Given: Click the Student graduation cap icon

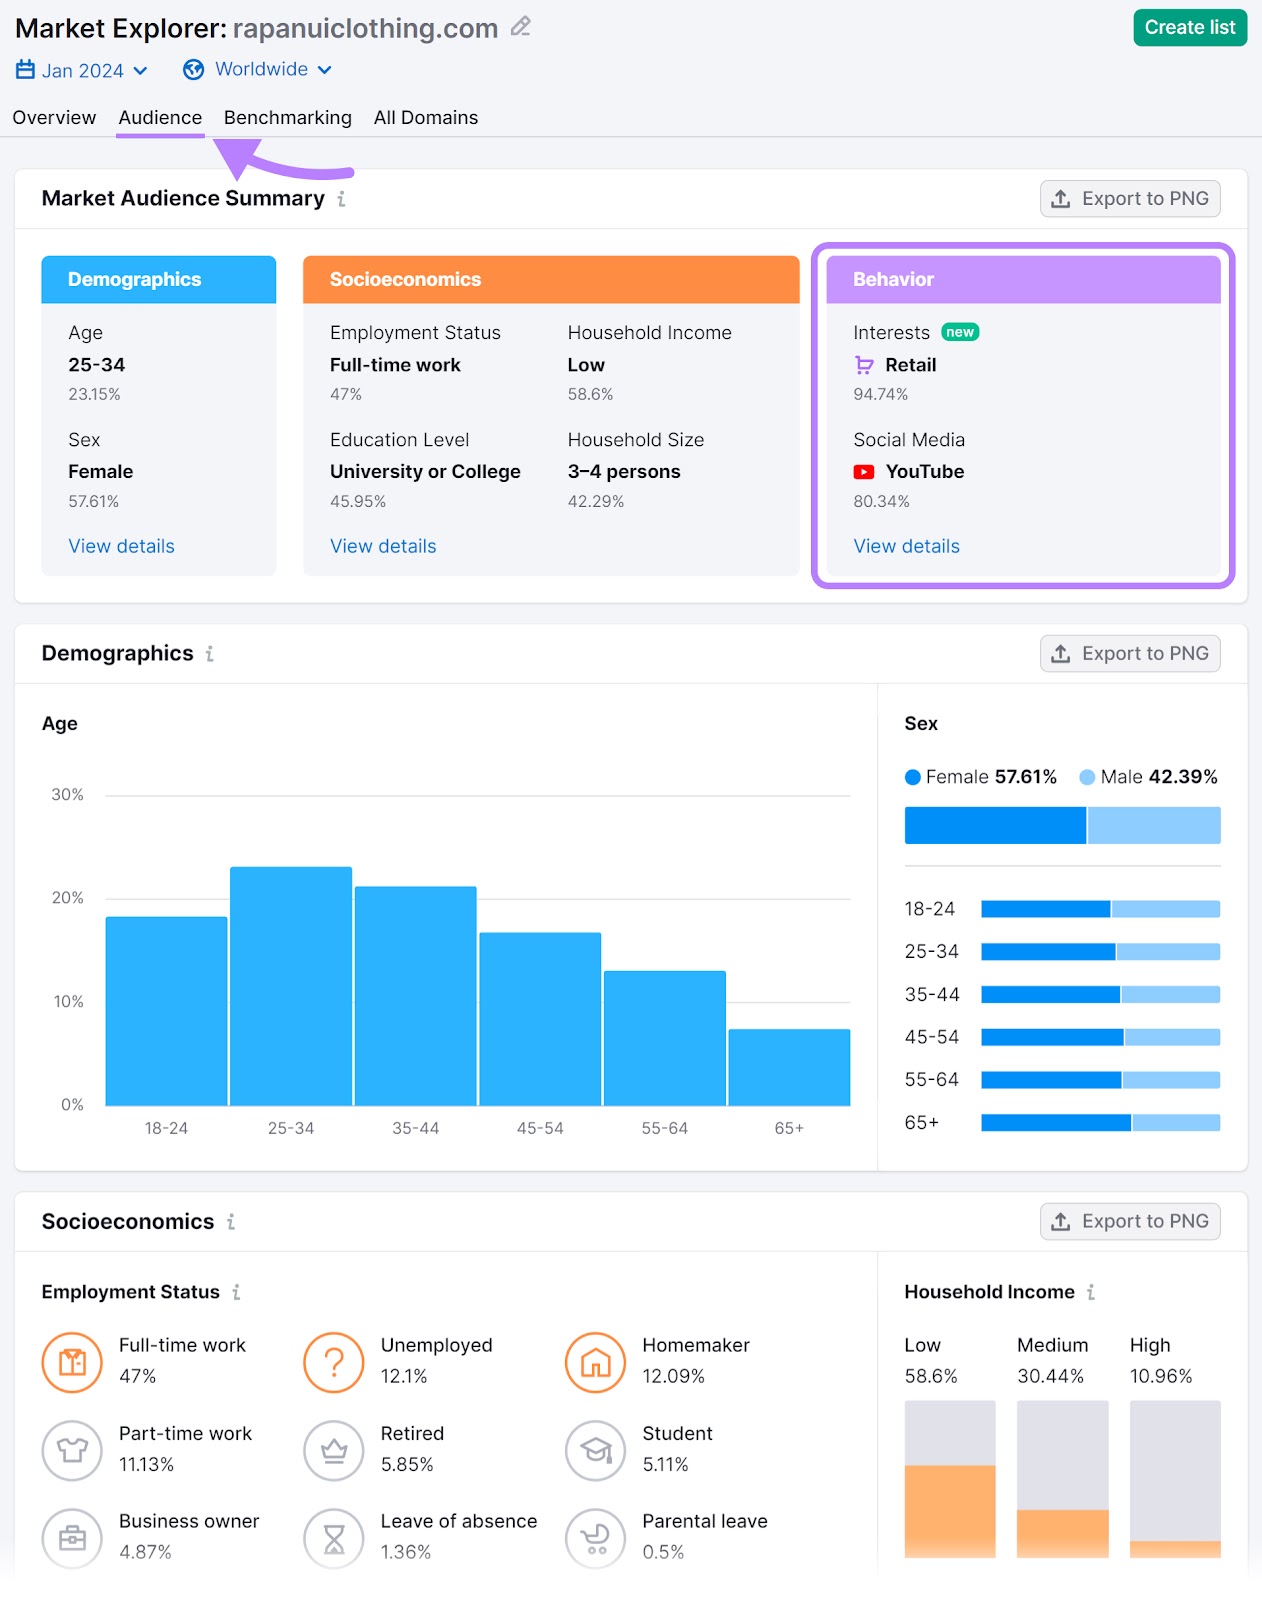Looking at the screenshot, I should coord(596,1450).
